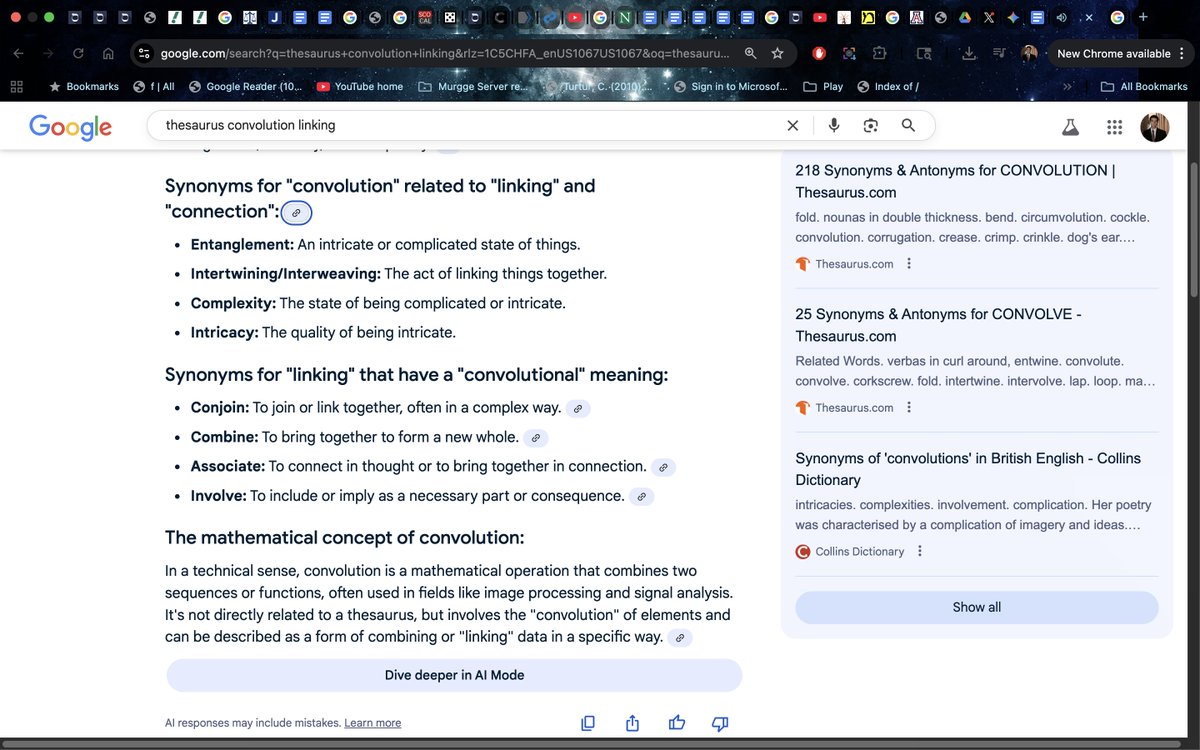Open Collins Dictionary convolutions result
This screenshot has width=1200, height=750.
tap(968, 469)
